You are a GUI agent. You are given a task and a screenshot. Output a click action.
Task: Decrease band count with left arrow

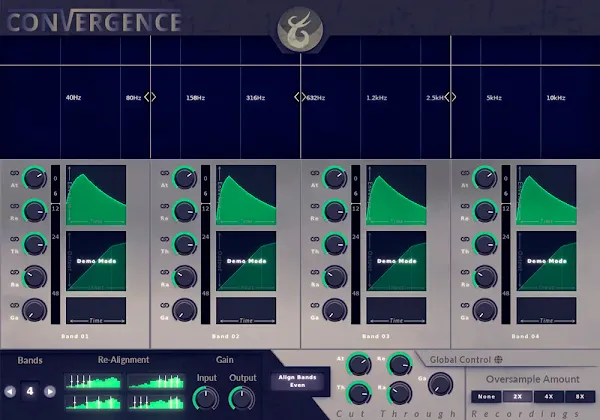pos(10,391)
